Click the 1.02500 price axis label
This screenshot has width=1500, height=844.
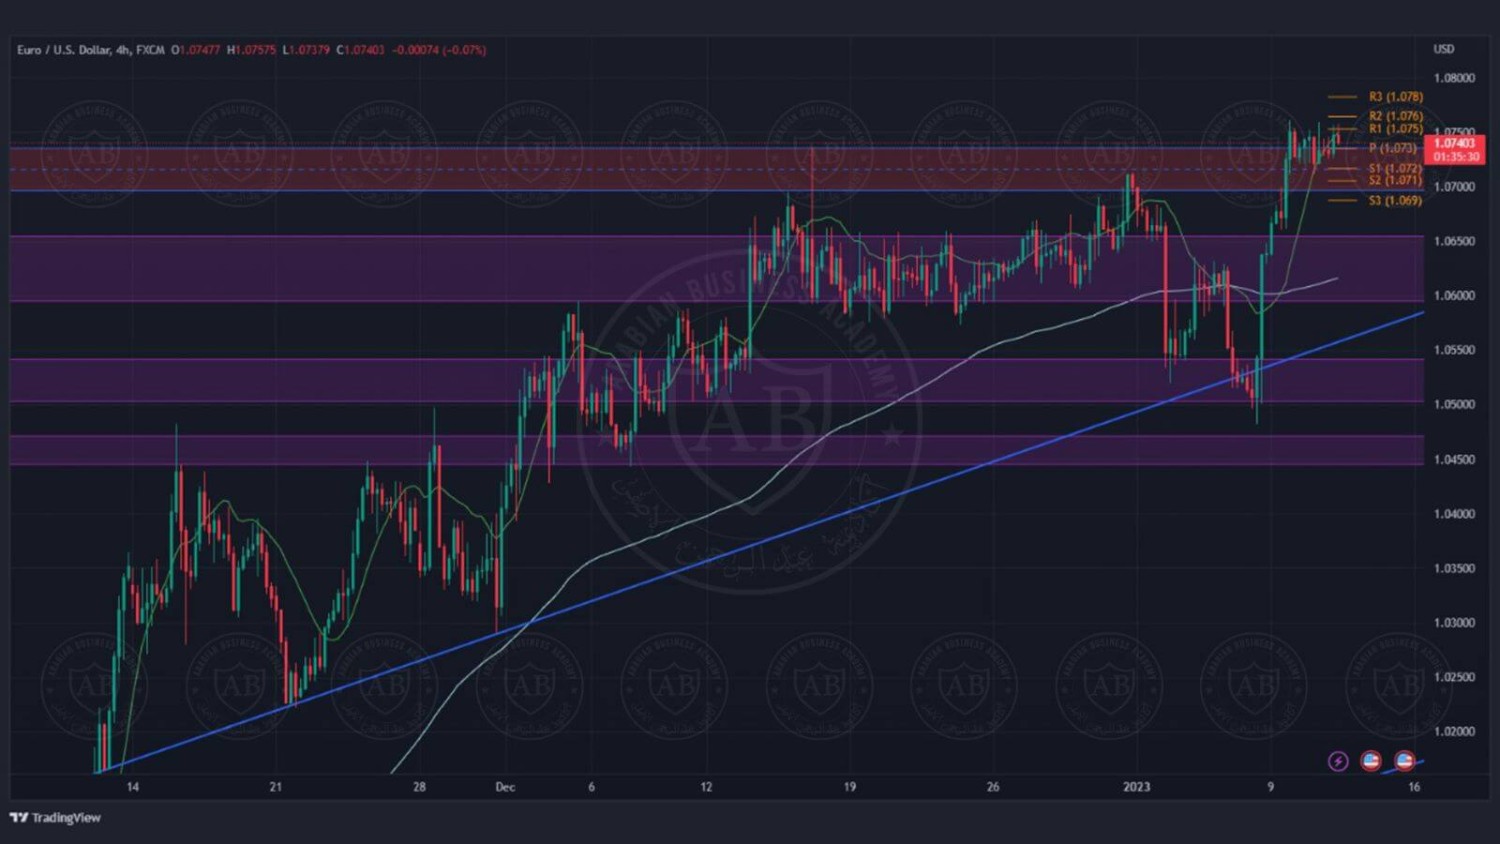pos(1454,677)
